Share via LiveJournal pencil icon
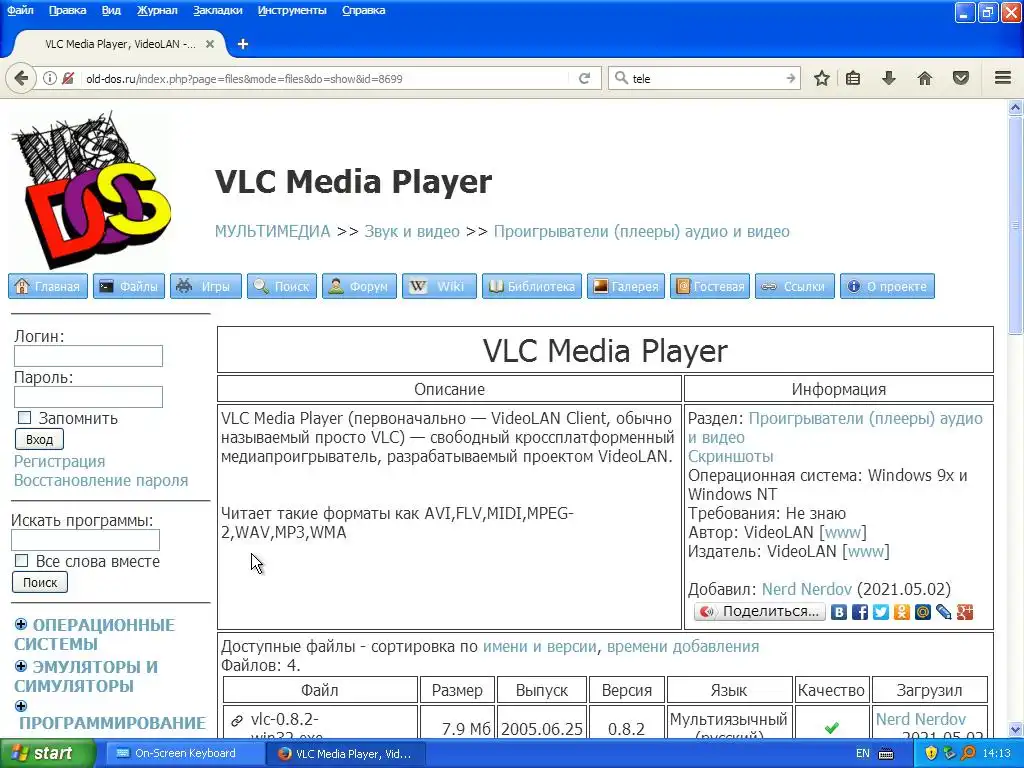Viewport: 1024px width, 768px height. (x=944, y=612)
